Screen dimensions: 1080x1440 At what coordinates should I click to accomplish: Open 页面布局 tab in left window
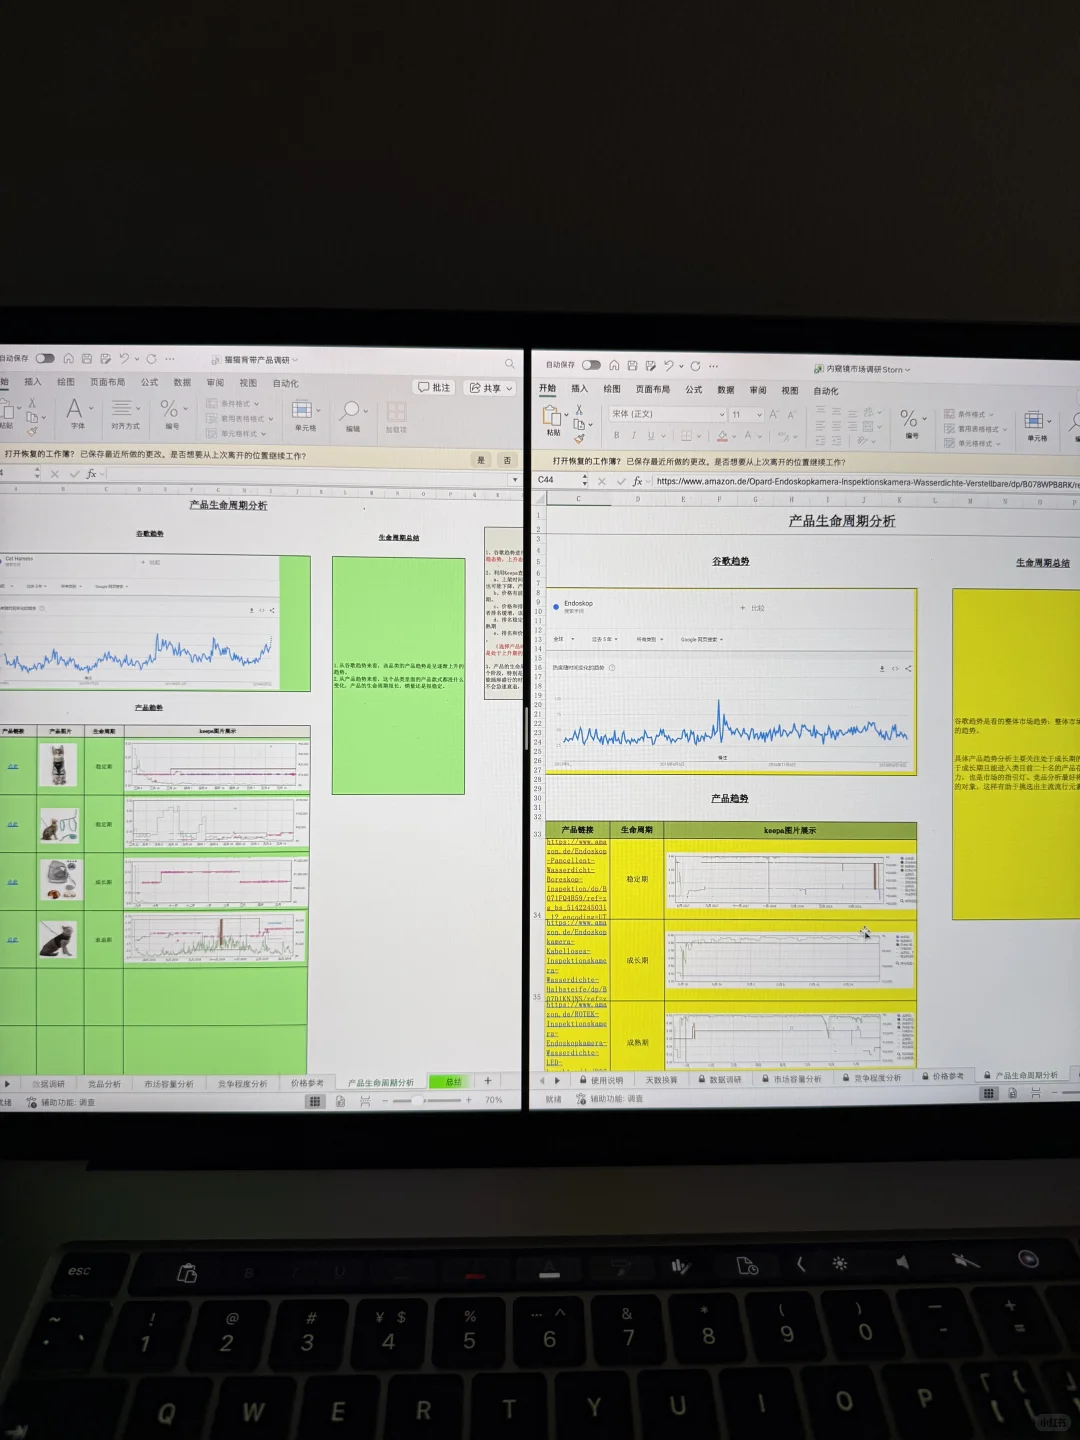coord(107,382)
